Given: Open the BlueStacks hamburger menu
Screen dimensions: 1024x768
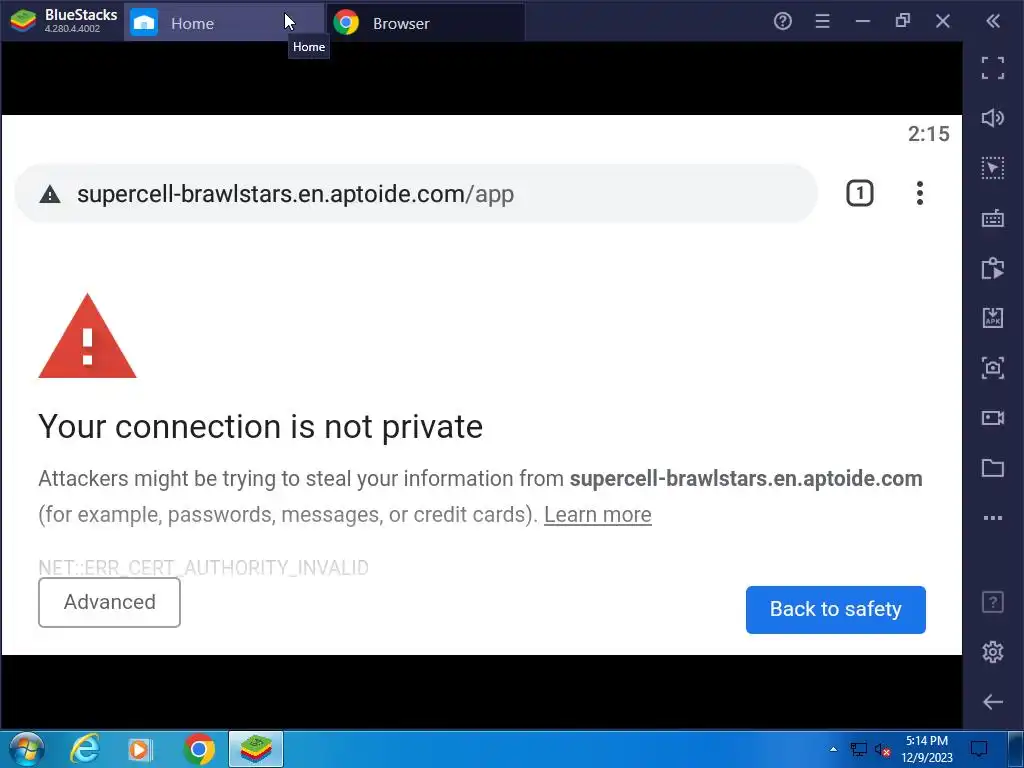Looking at the screenshot, I should [x=822, y=22].
